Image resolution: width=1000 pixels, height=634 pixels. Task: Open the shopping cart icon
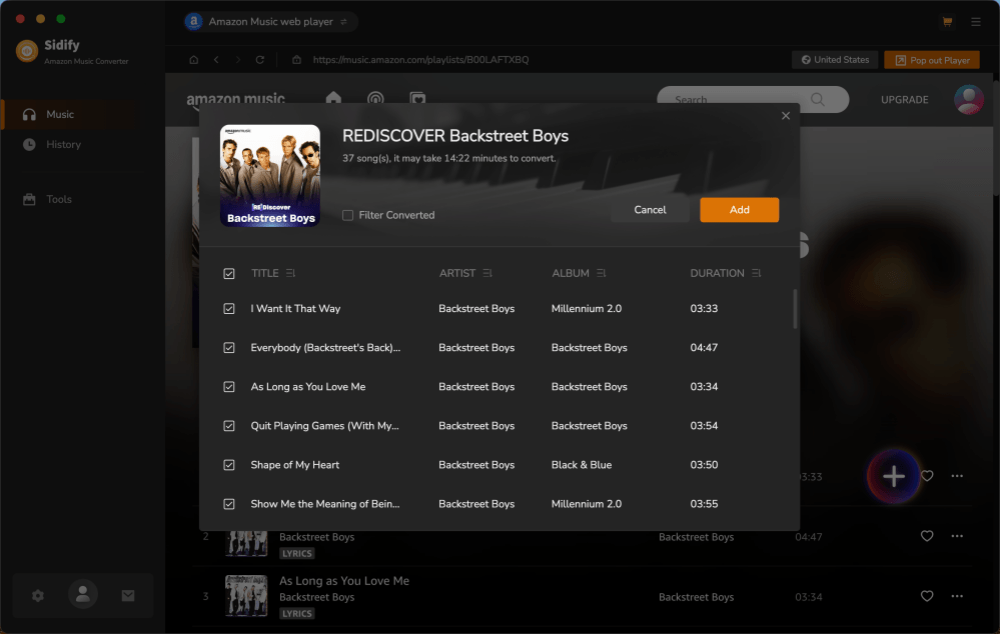click(x=947, y=22)
